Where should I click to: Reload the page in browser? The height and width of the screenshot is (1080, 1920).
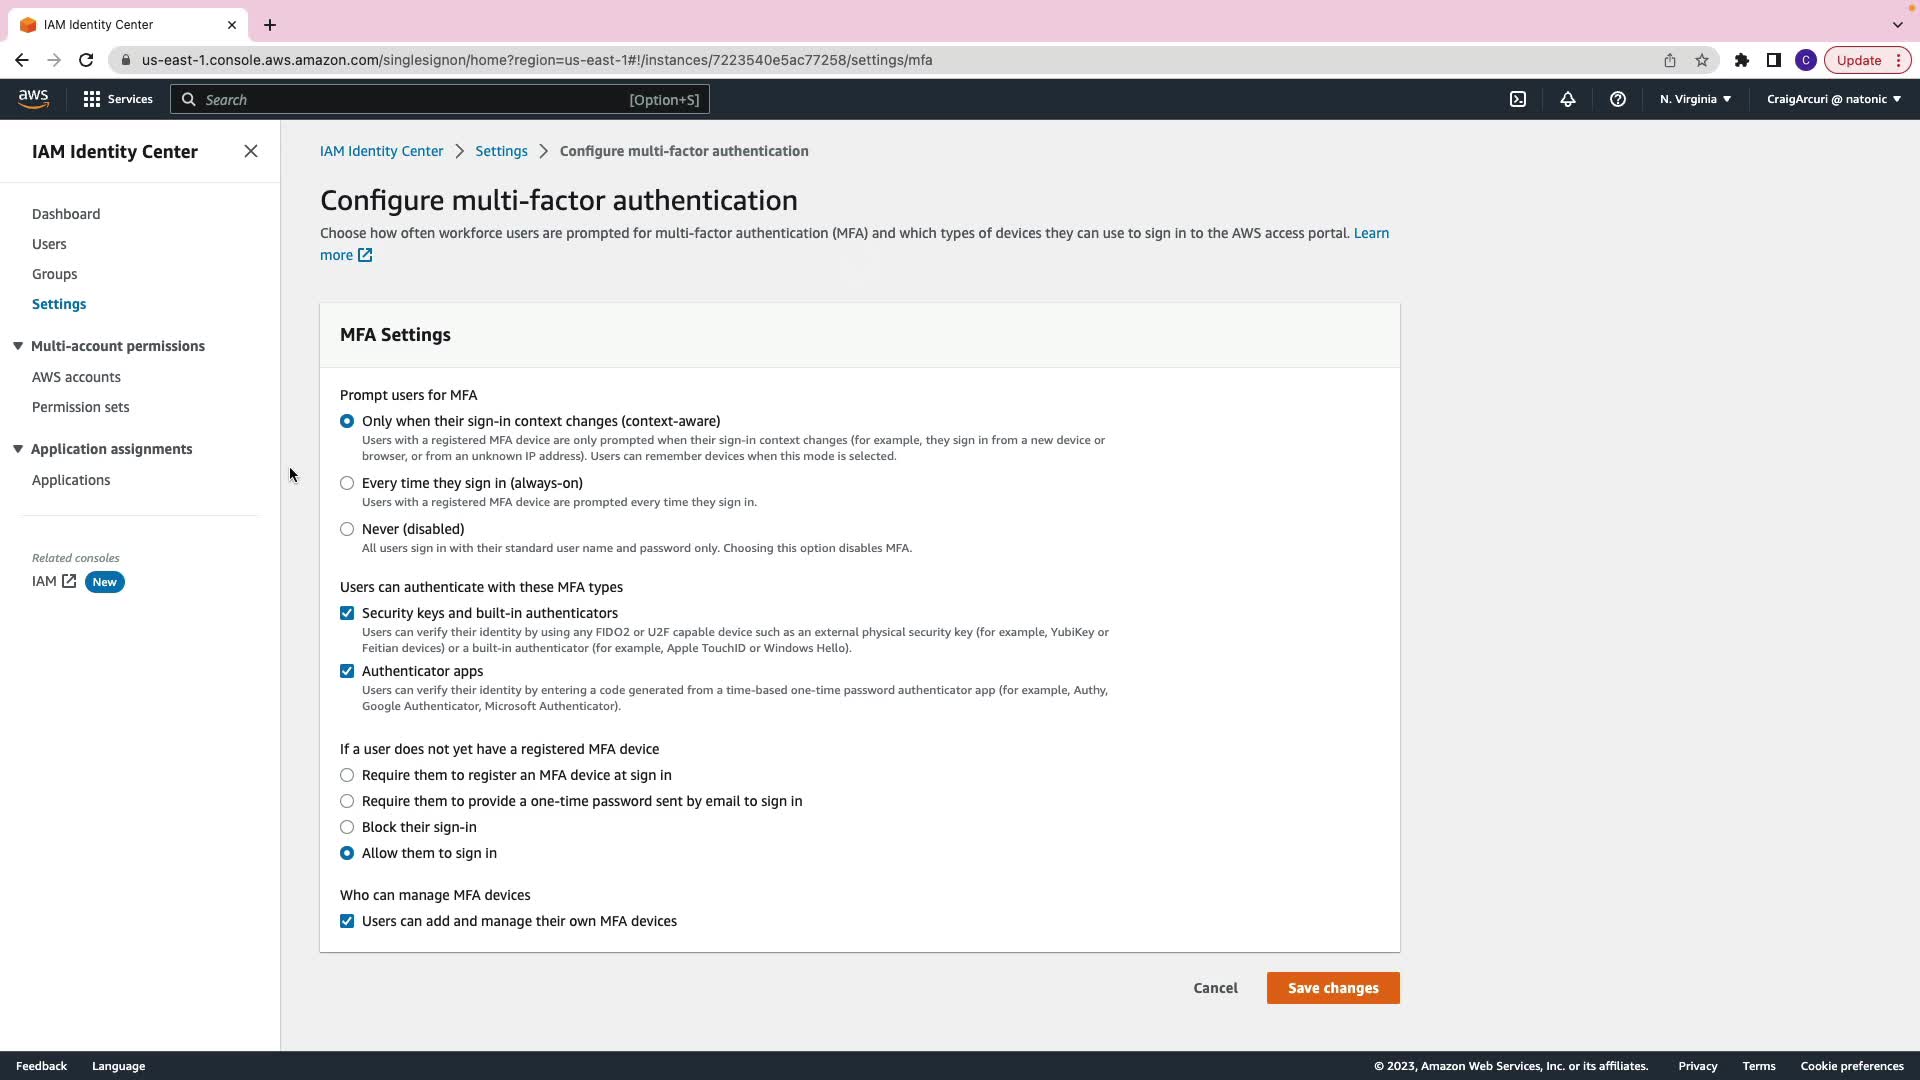pyautogui.click(x=86, y=60)
